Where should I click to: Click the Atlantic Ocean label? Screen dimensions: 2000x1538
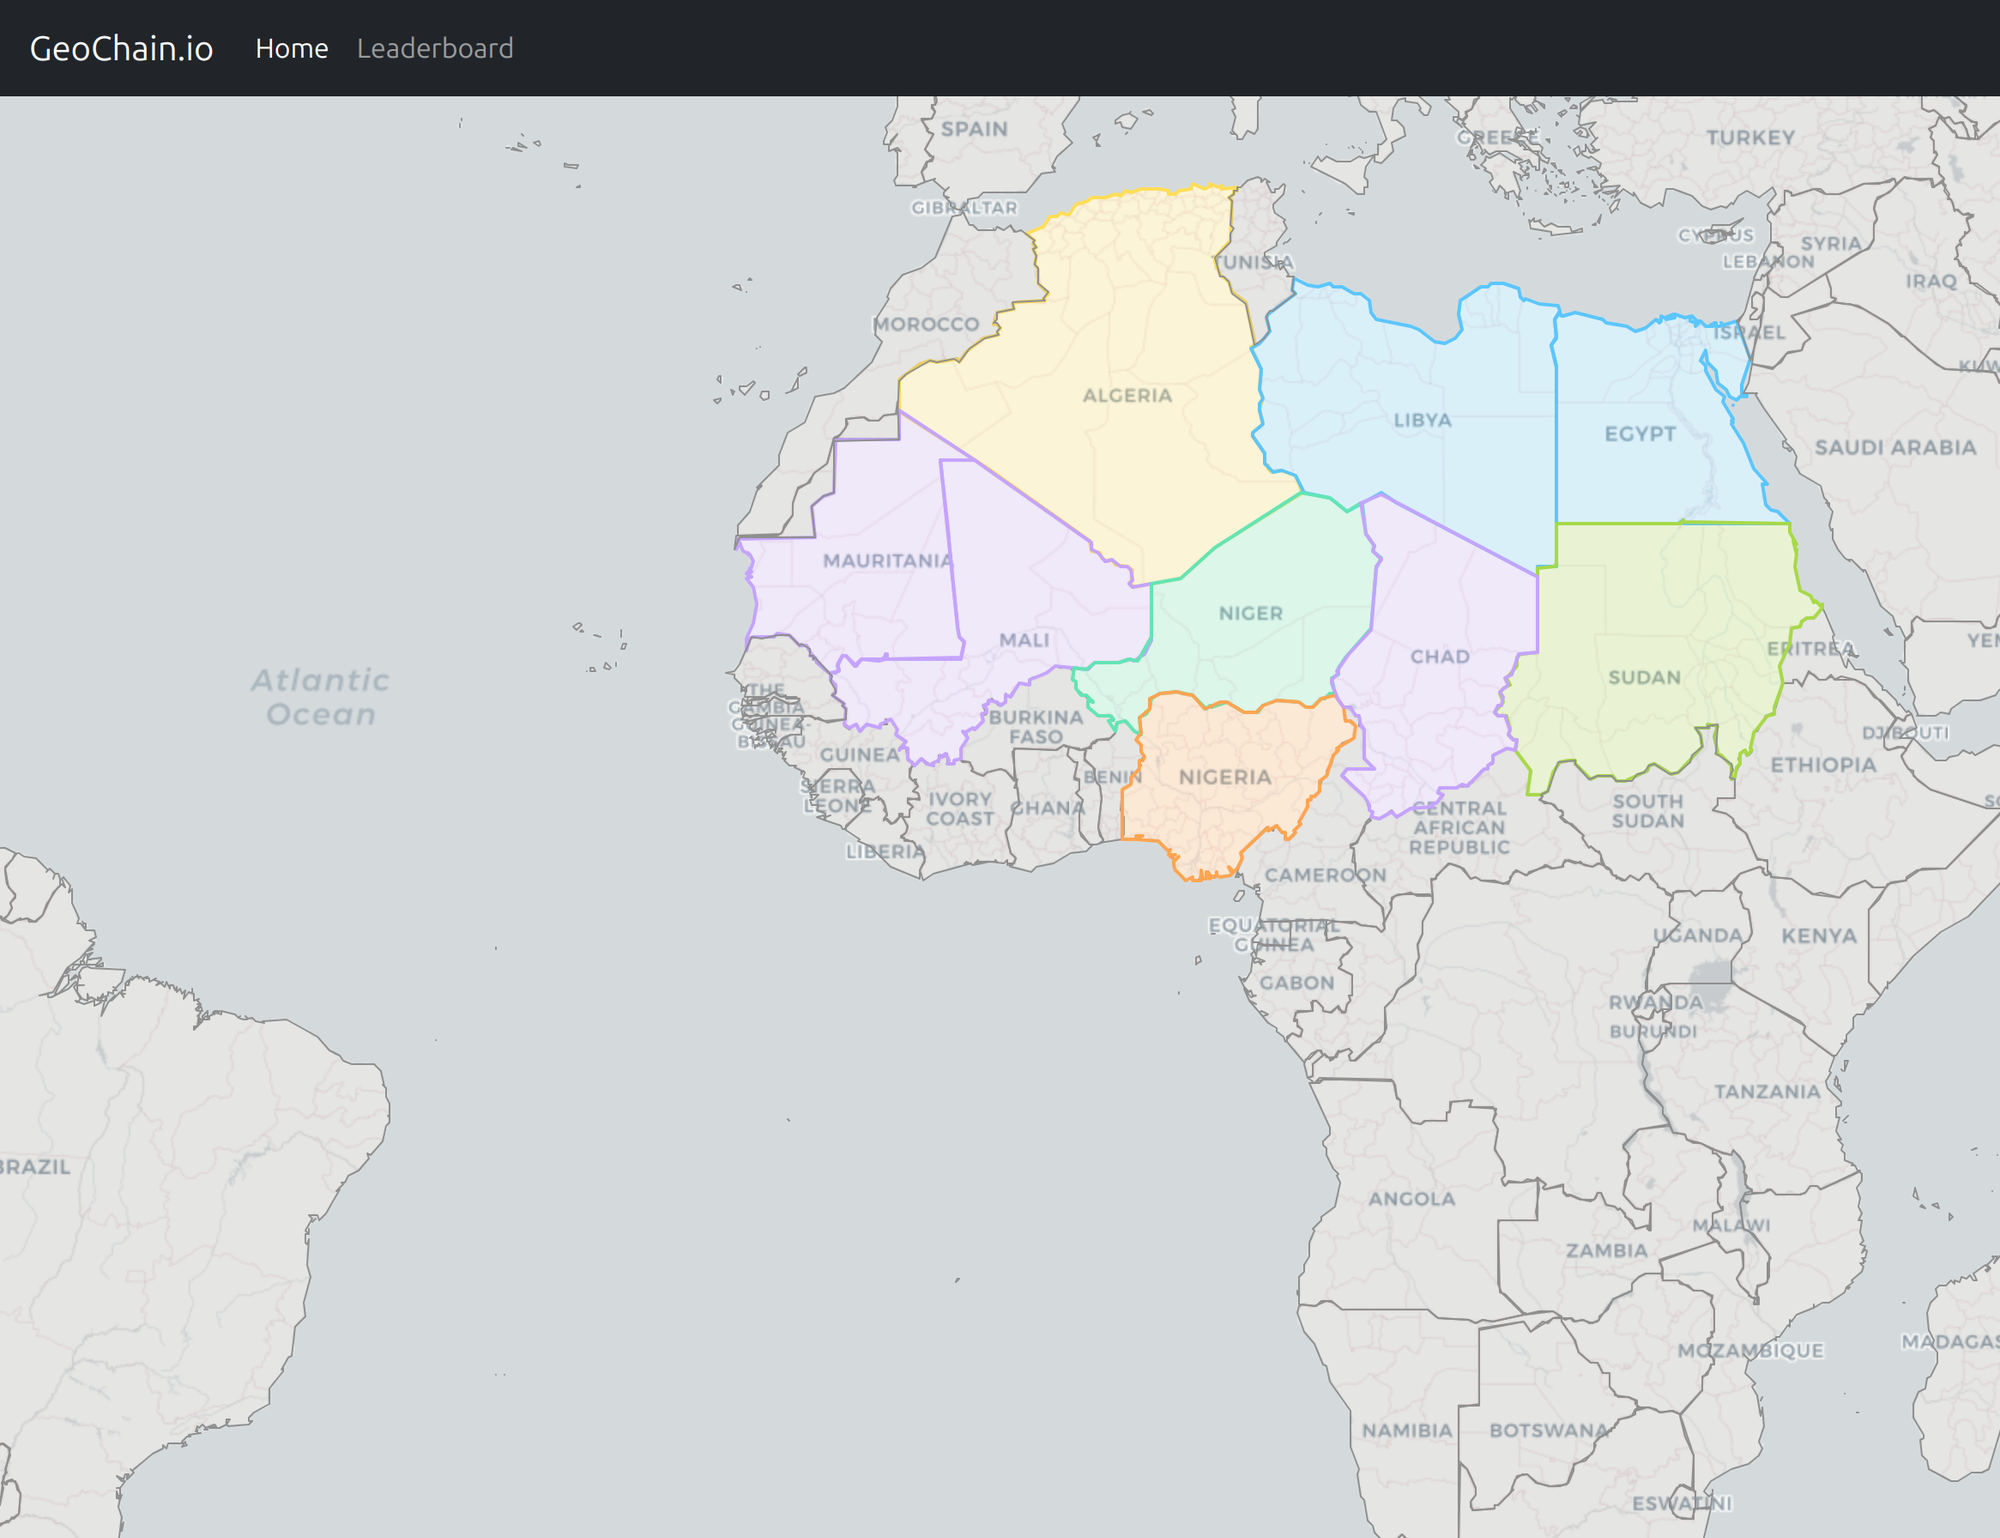click(320, 697)
